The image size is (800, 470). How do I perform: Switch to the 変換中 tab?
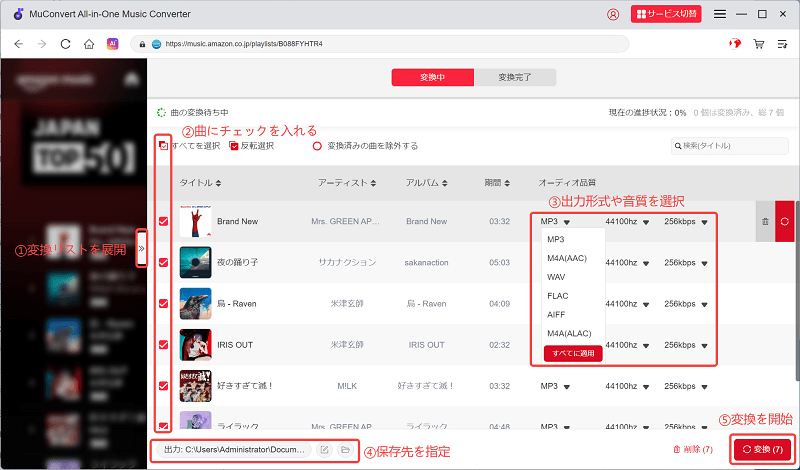point(433,78)
